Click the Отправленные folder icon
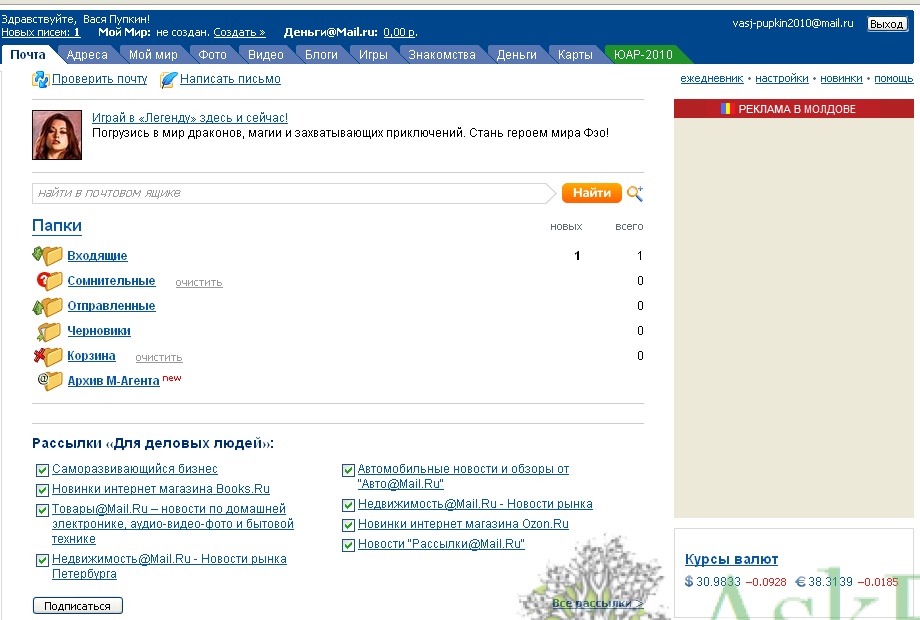This screenshot has width=920, height=620. (x=48, y=306)
